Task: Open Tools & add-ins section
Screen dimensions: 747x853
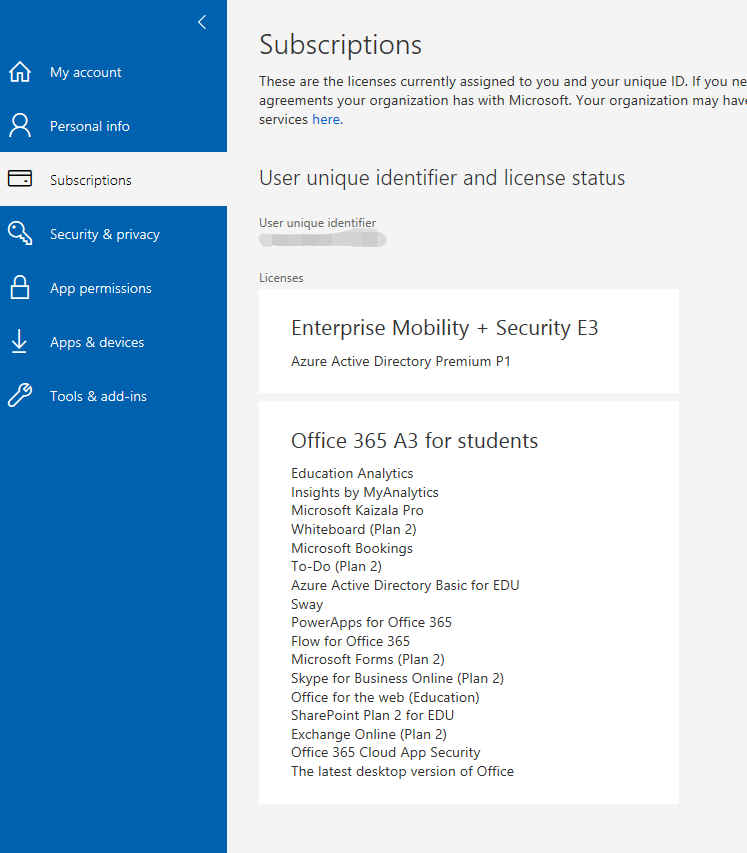Action: pos(98,396)
